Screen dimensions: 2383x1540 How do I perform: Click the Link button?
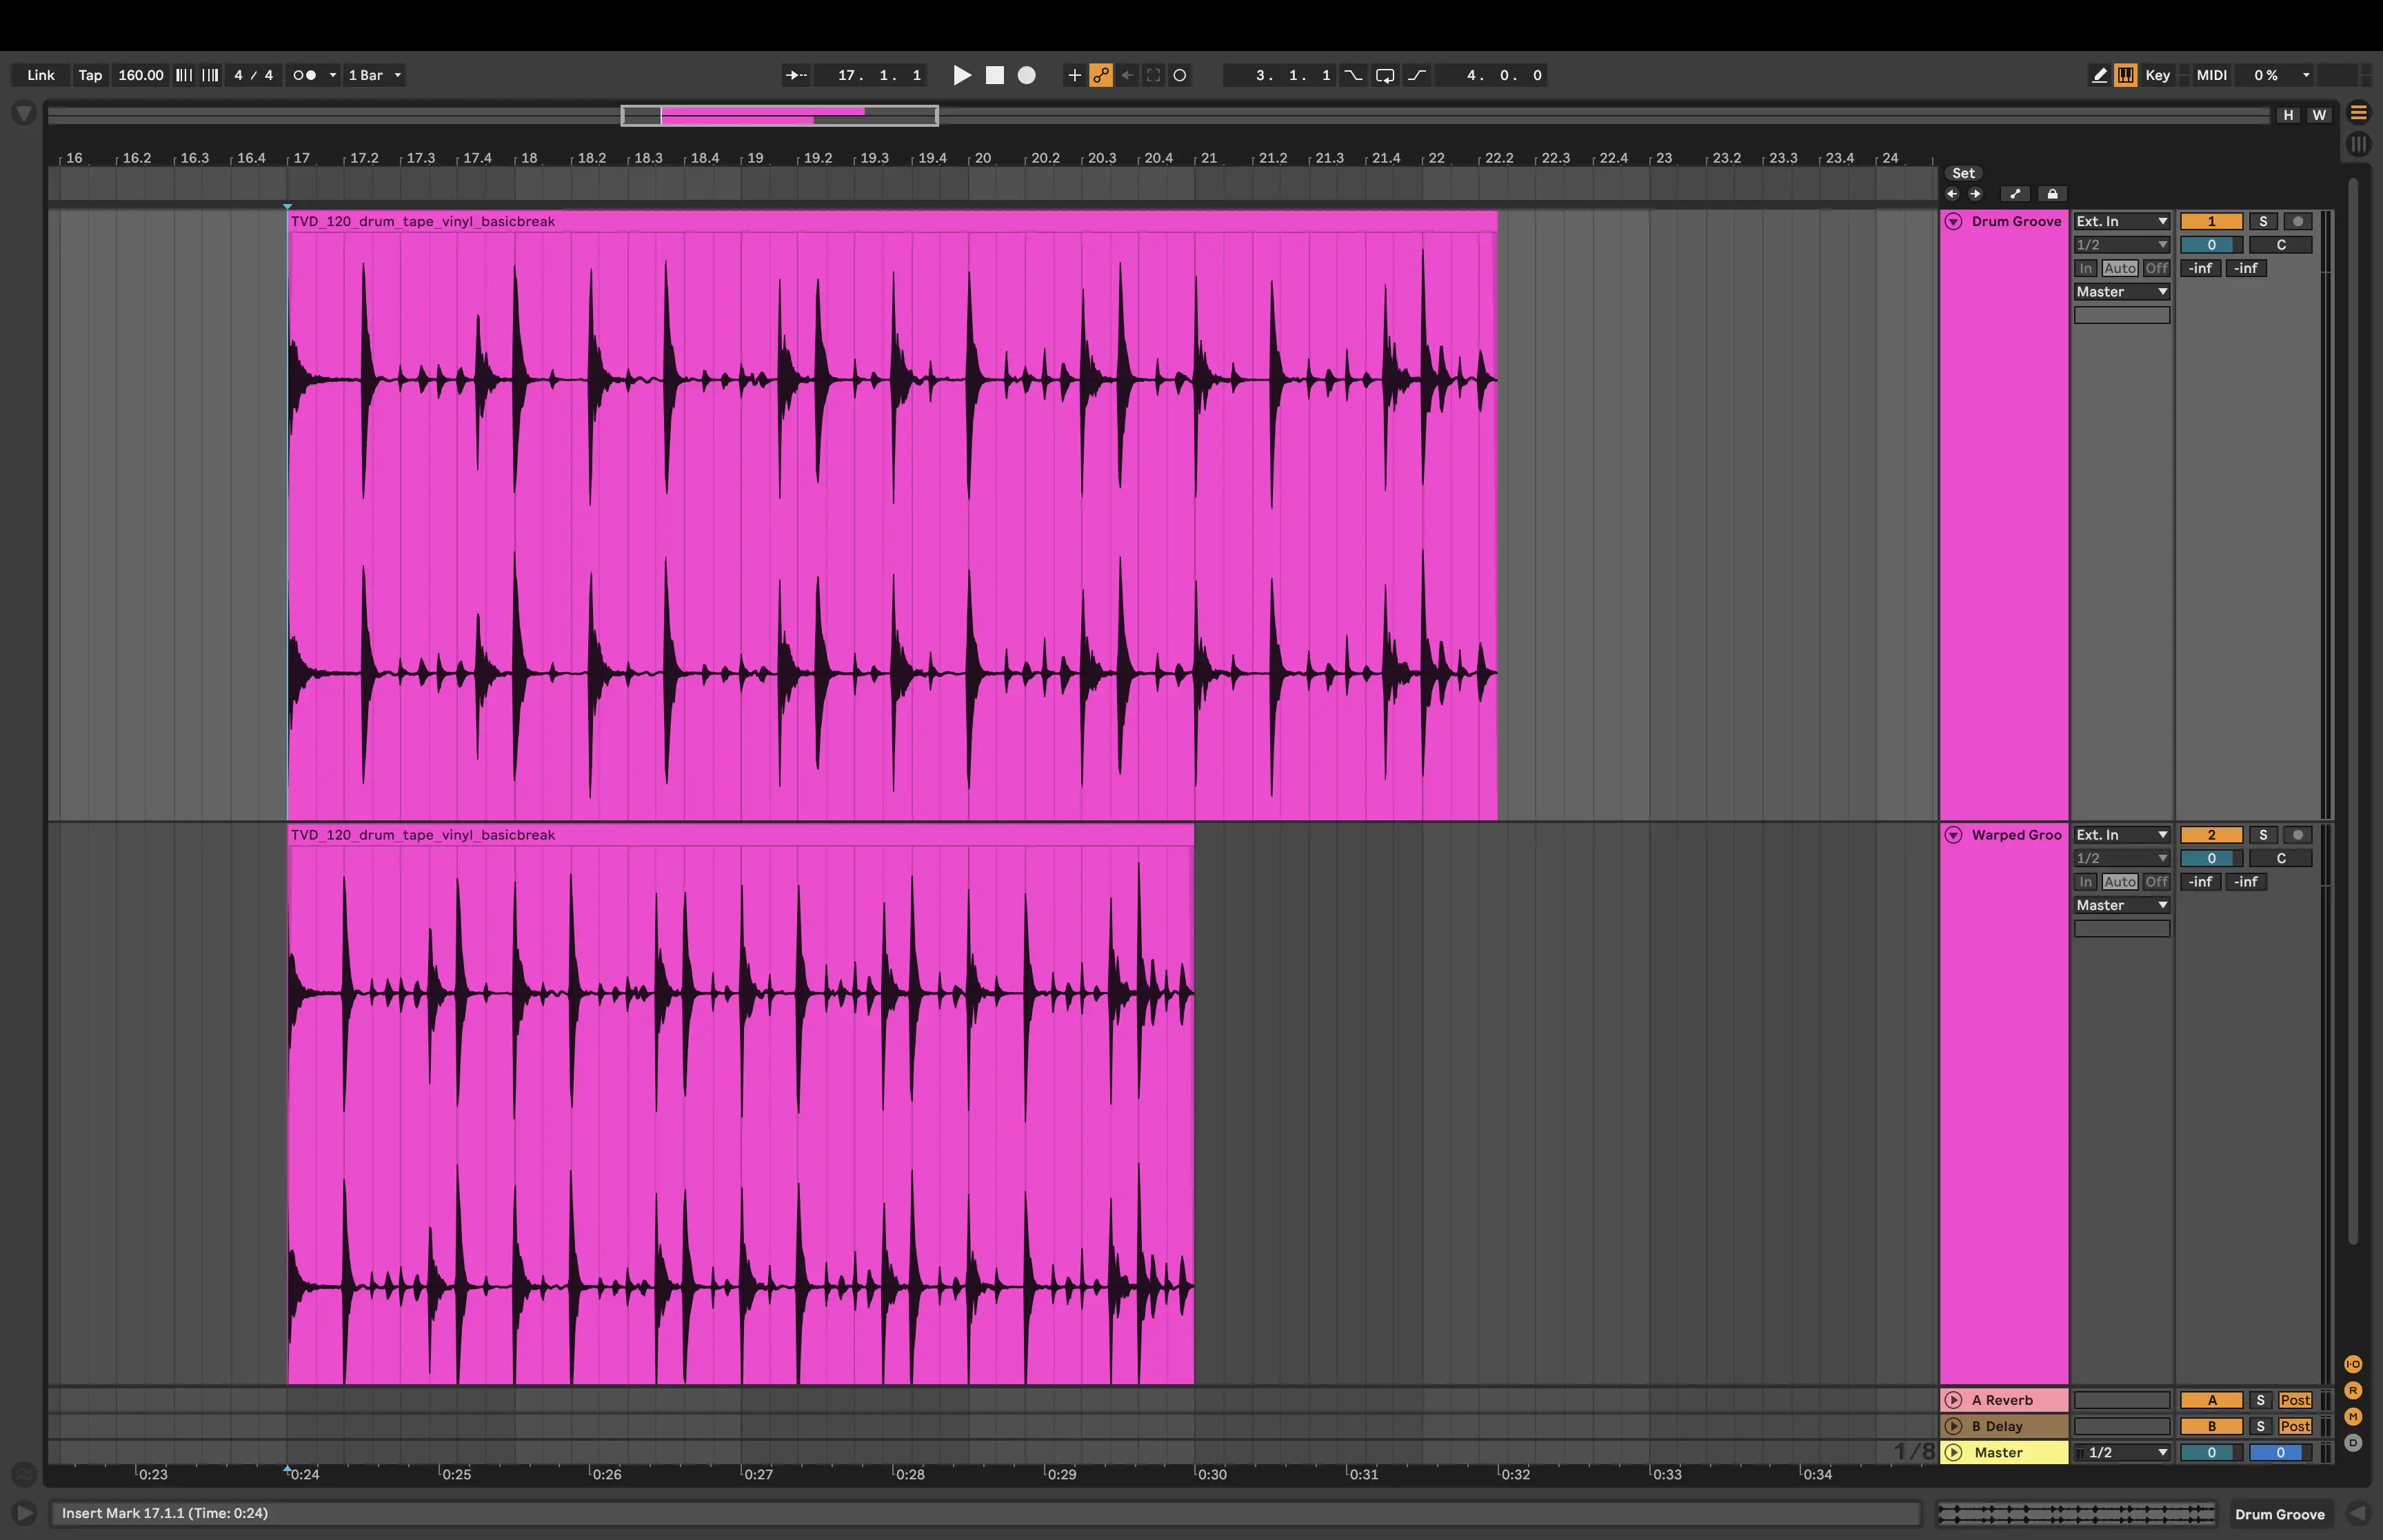[x=41, y=75]
